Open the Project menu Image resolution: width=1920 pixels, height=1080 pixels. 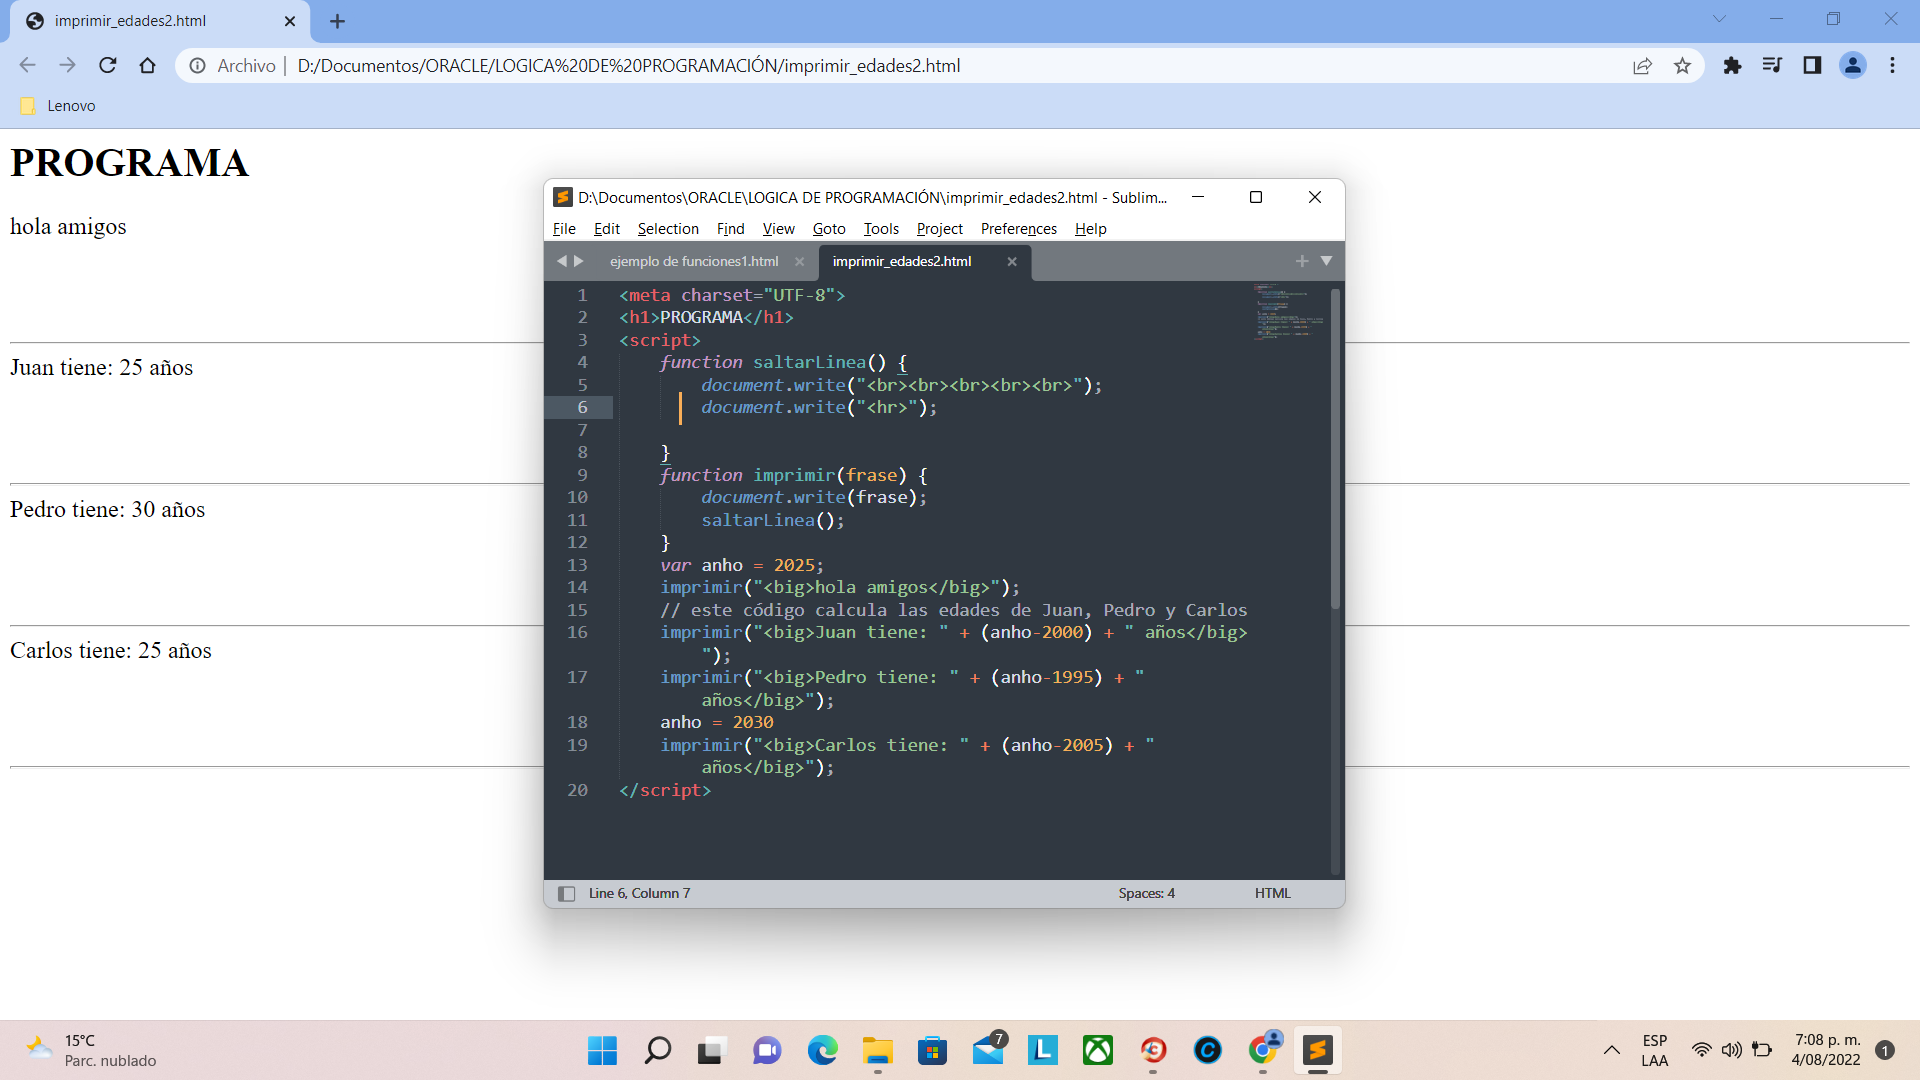[x=939, y=229]
